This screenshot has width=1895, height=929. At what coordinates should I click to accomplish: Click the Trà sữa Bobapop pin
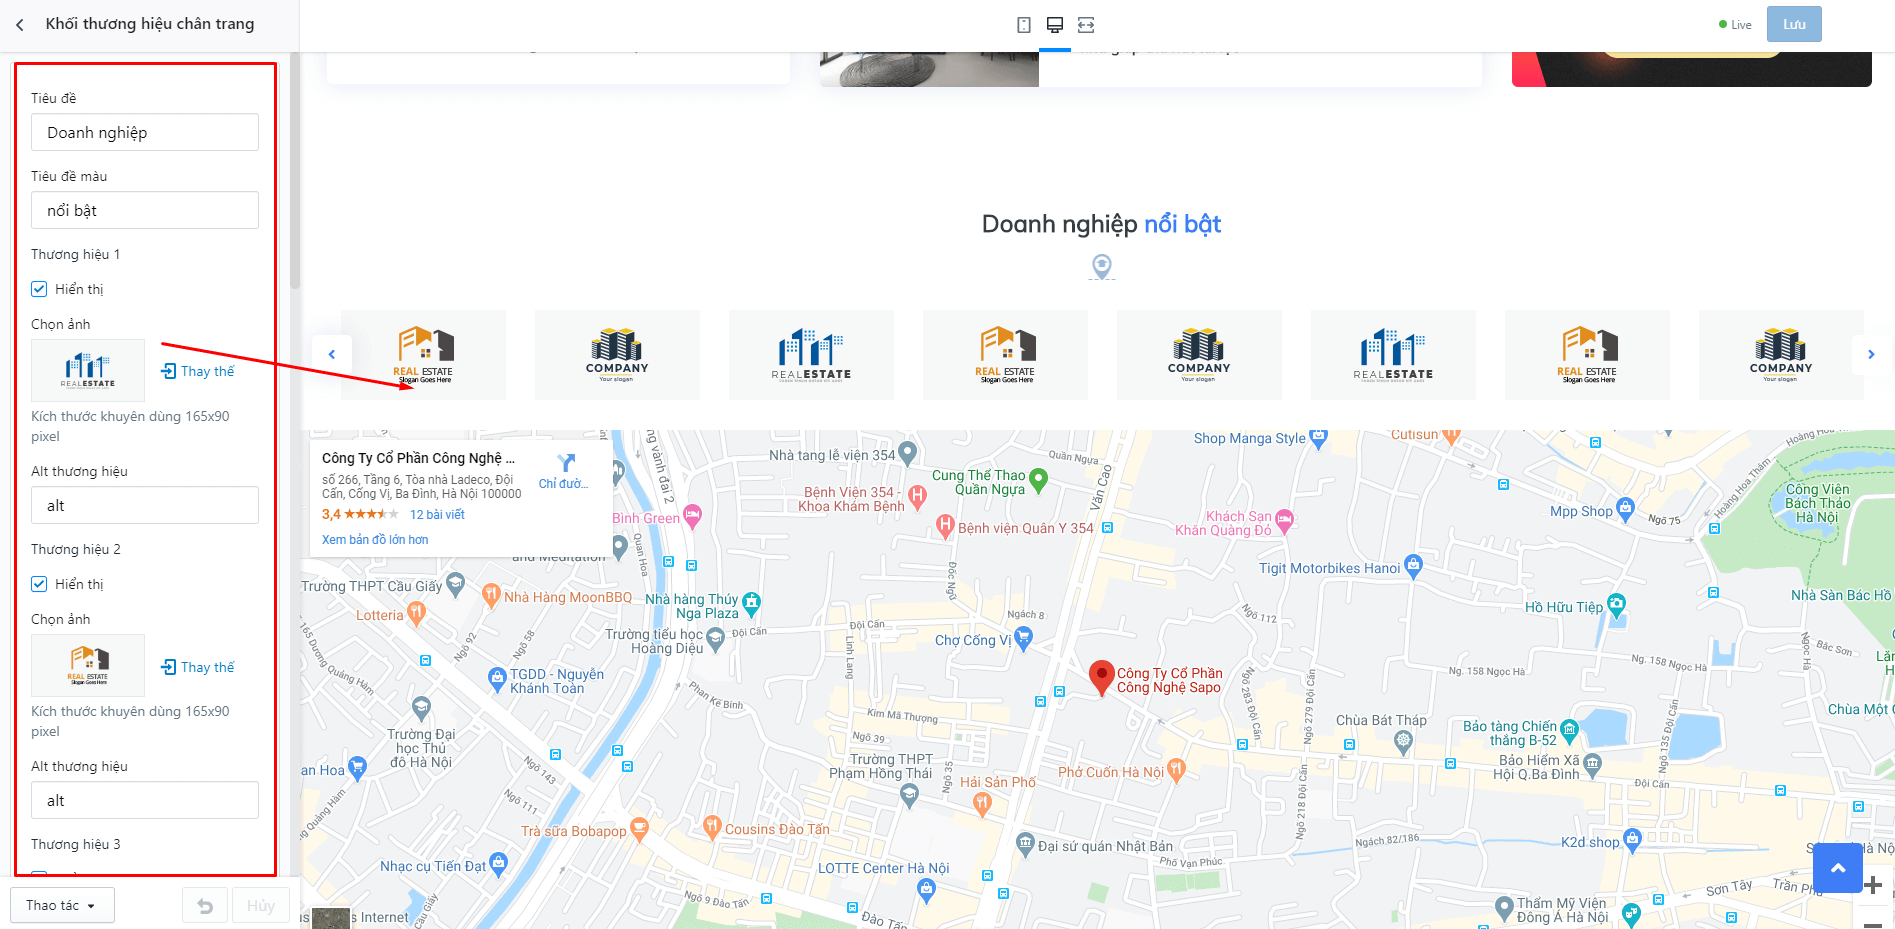point(639,828)
